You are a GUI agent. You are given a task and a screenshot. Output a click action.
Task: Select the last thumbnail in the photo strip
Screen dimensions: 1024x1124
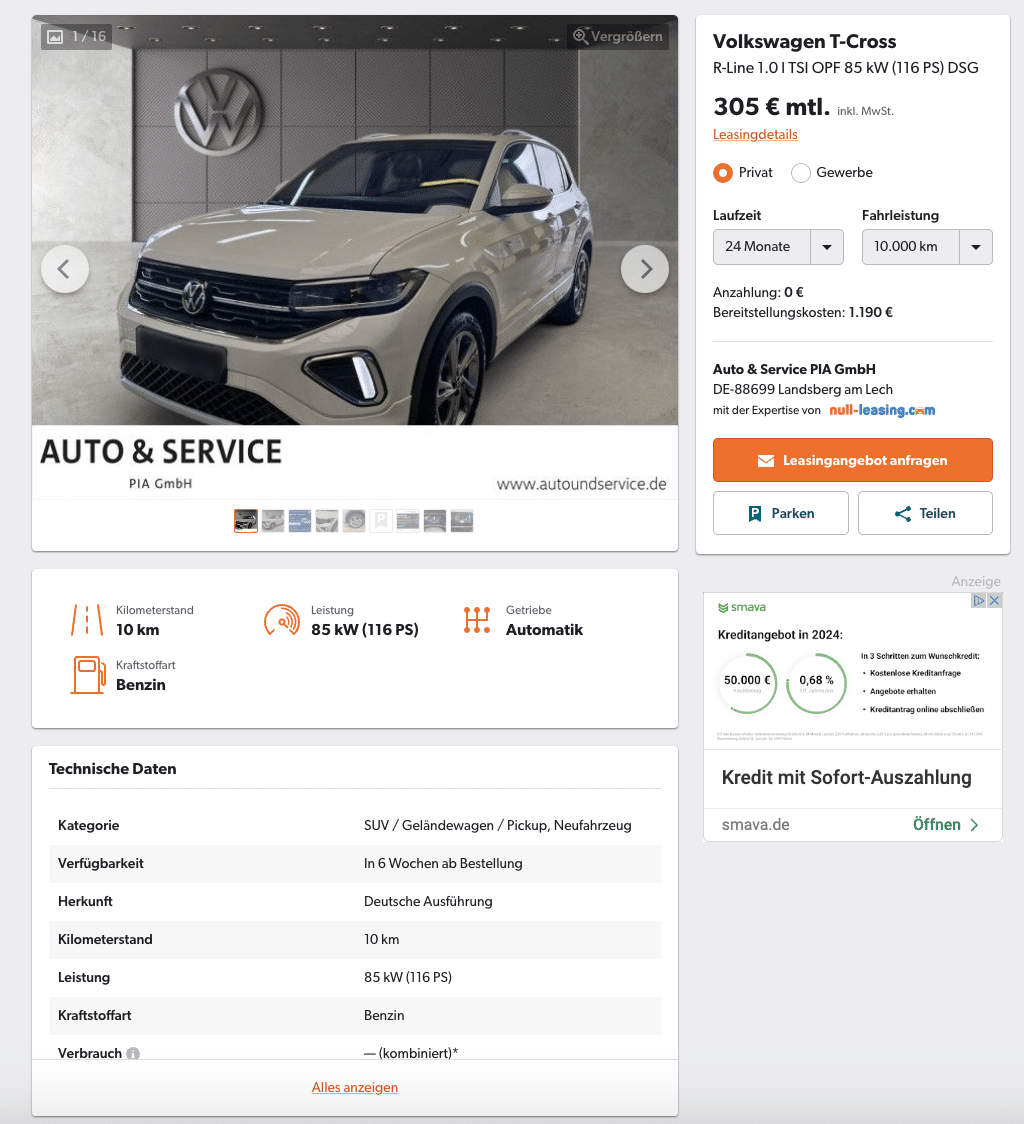[x=462, y=520]
